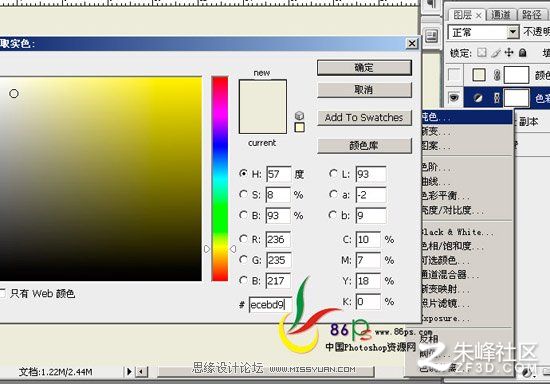Click the adjustment layer half-circle icon
The image size is (550, 384).
point(478,98)
